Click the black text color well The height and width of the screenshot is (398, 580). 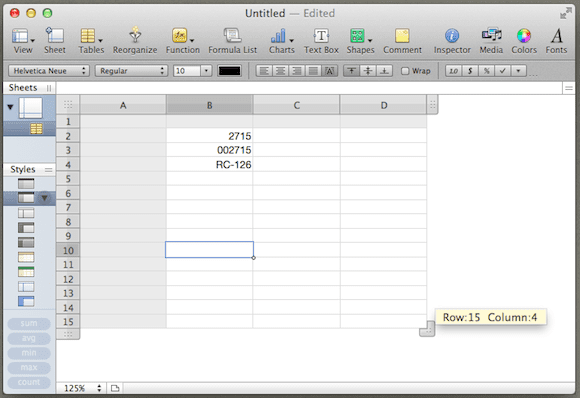click(x=229, y=71)
